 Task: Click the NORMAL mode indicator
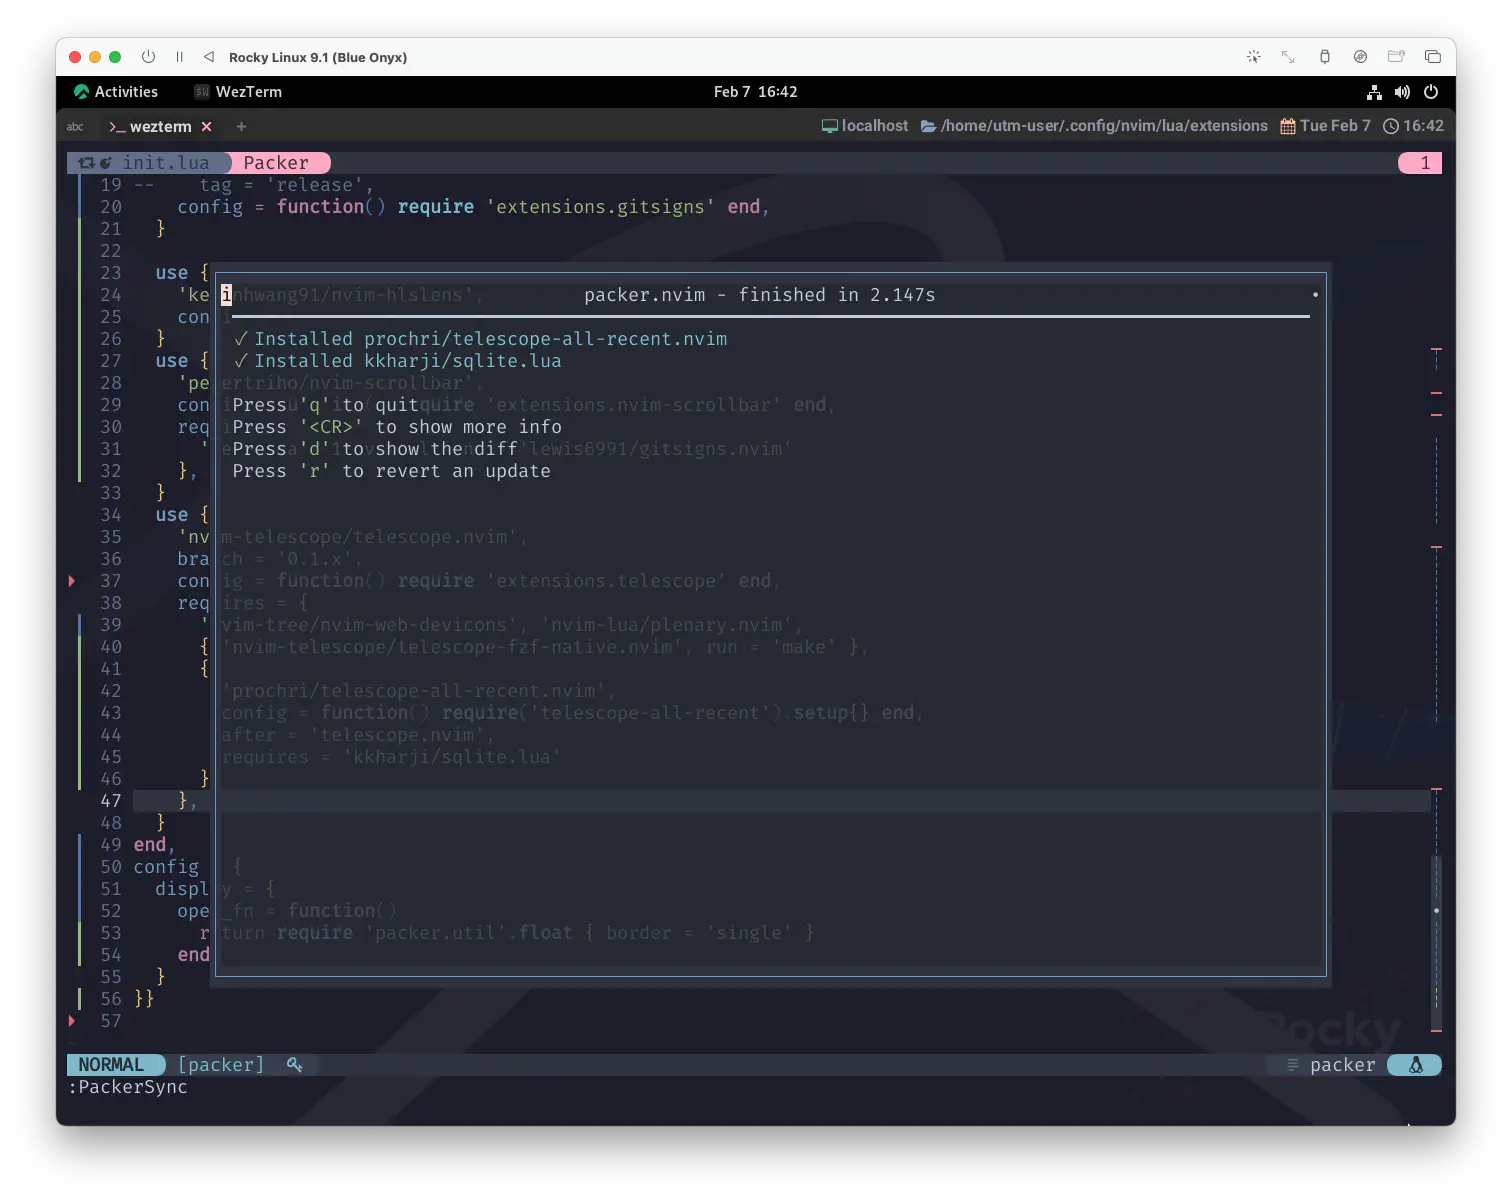coord(111,1065)
